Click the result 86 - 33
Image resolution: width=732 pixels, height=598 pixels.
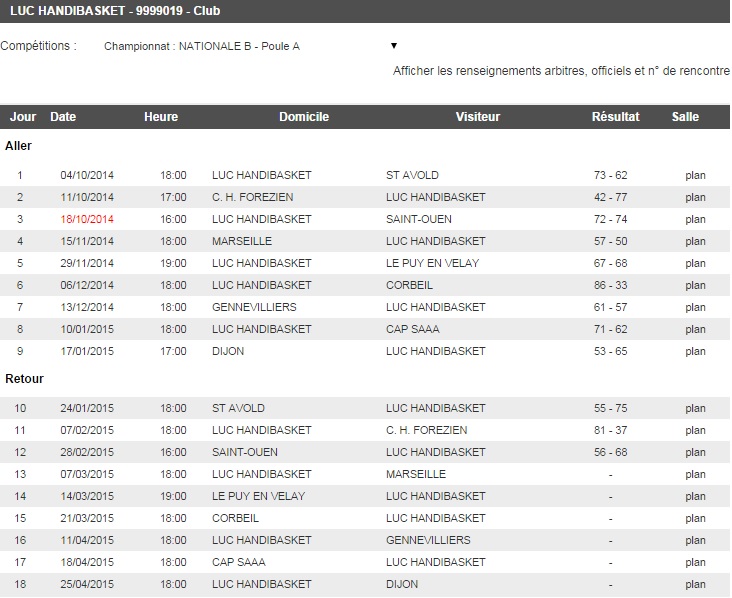tap(610, 285)
